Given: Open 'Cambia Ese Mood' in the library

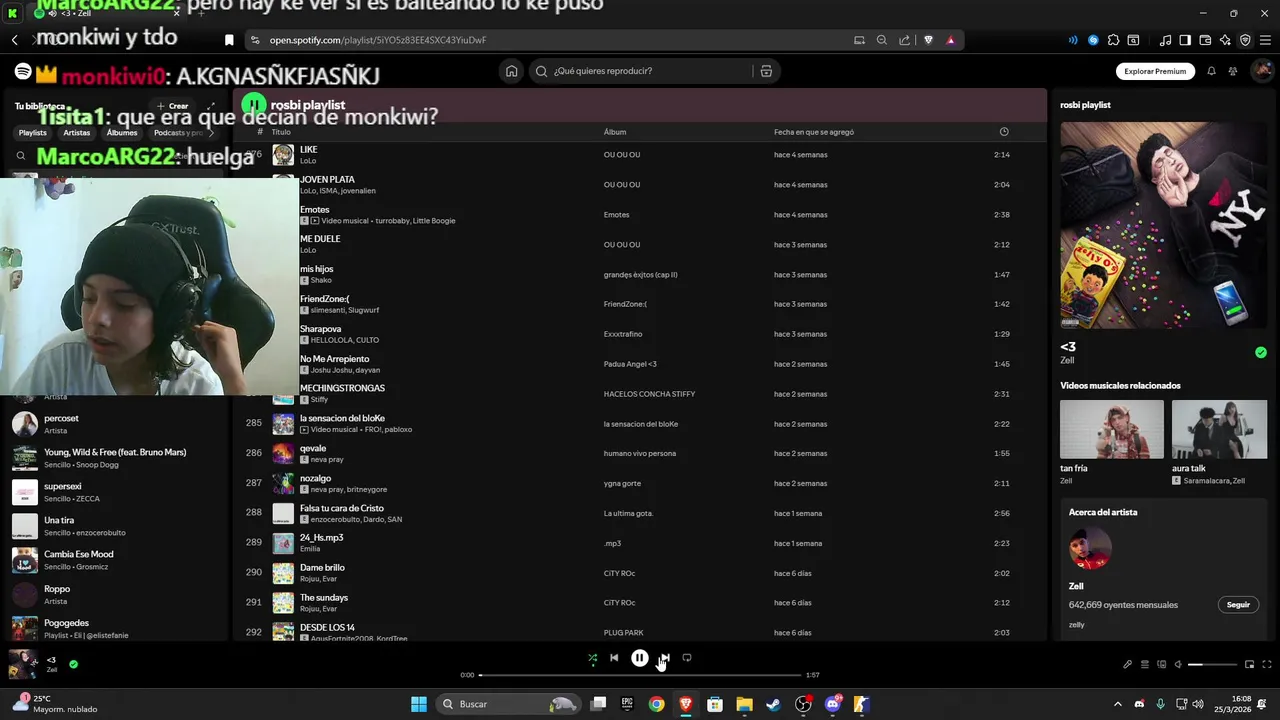Looking at the screenshot, I should (x=115, y=560).
